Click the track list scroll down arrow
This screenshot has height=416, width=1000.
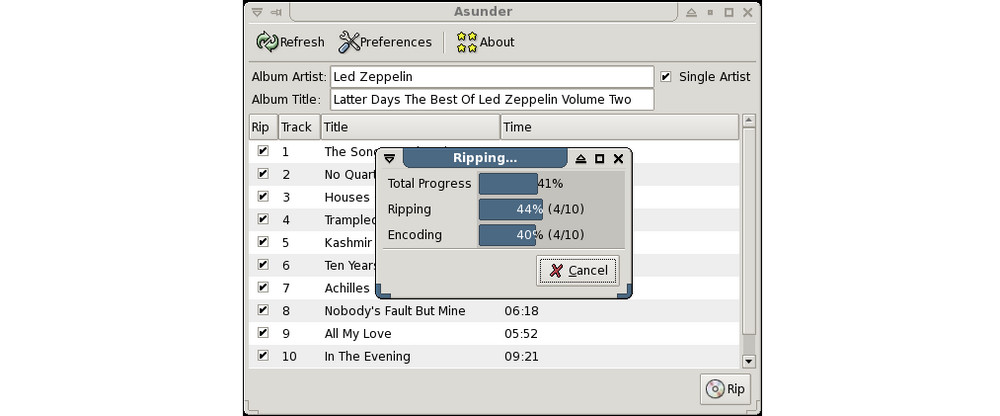749,361
